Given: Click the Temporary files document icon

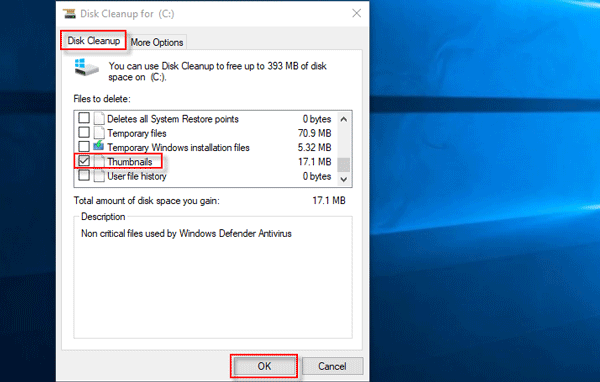Looking at the screenshot, I should [x=99, y=133].
